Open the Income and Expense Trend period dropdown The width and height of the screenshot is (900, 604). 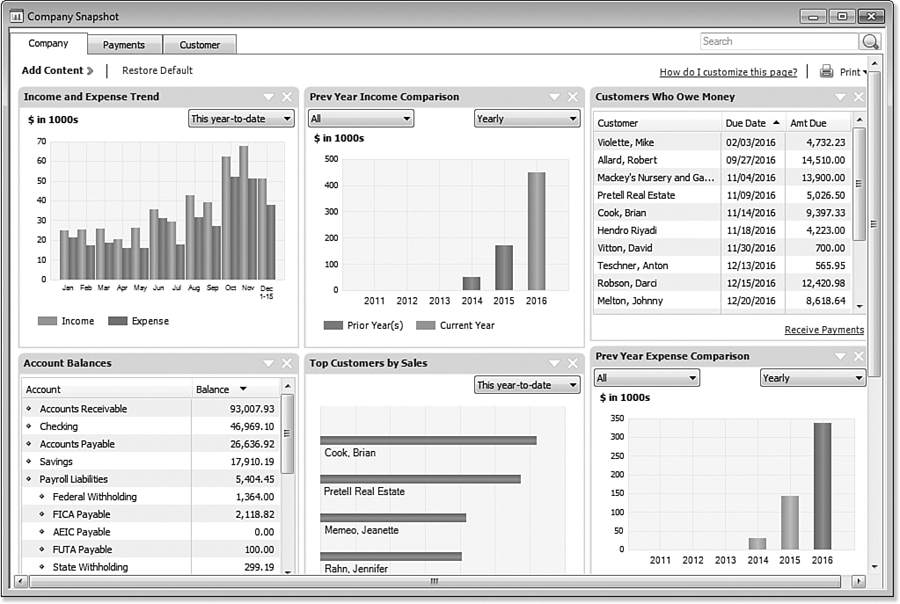(x=241, y=119)
